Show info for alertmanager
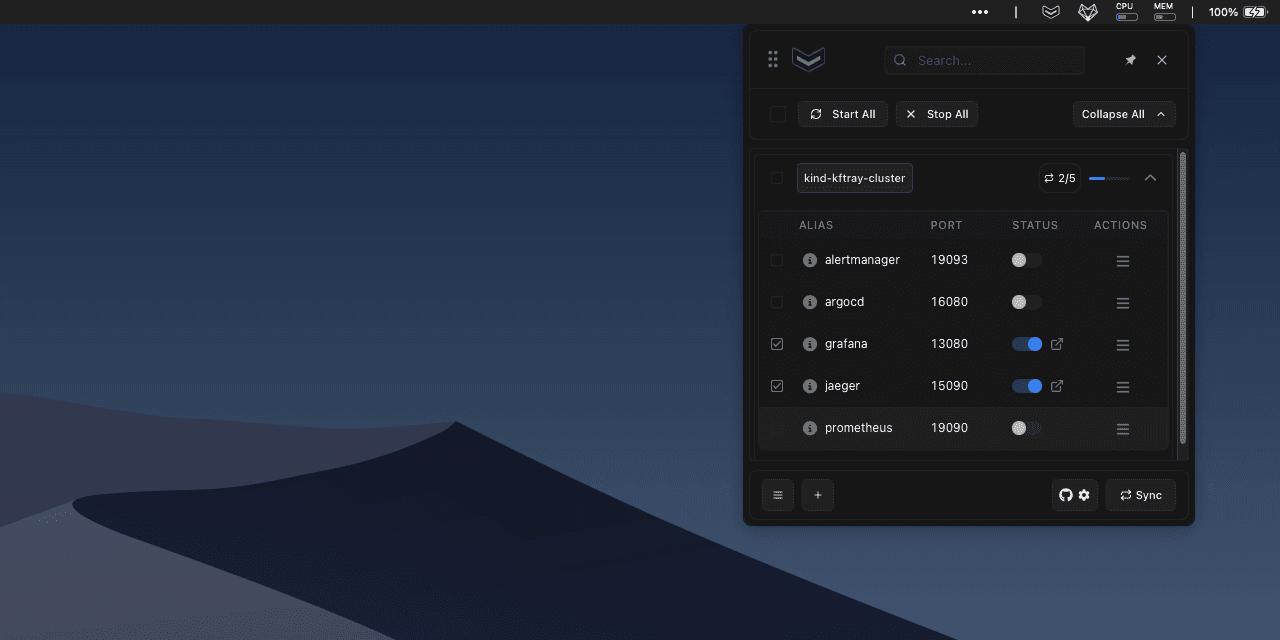The width and height of the screenshot is (1280, 640). tap(810, 260)
